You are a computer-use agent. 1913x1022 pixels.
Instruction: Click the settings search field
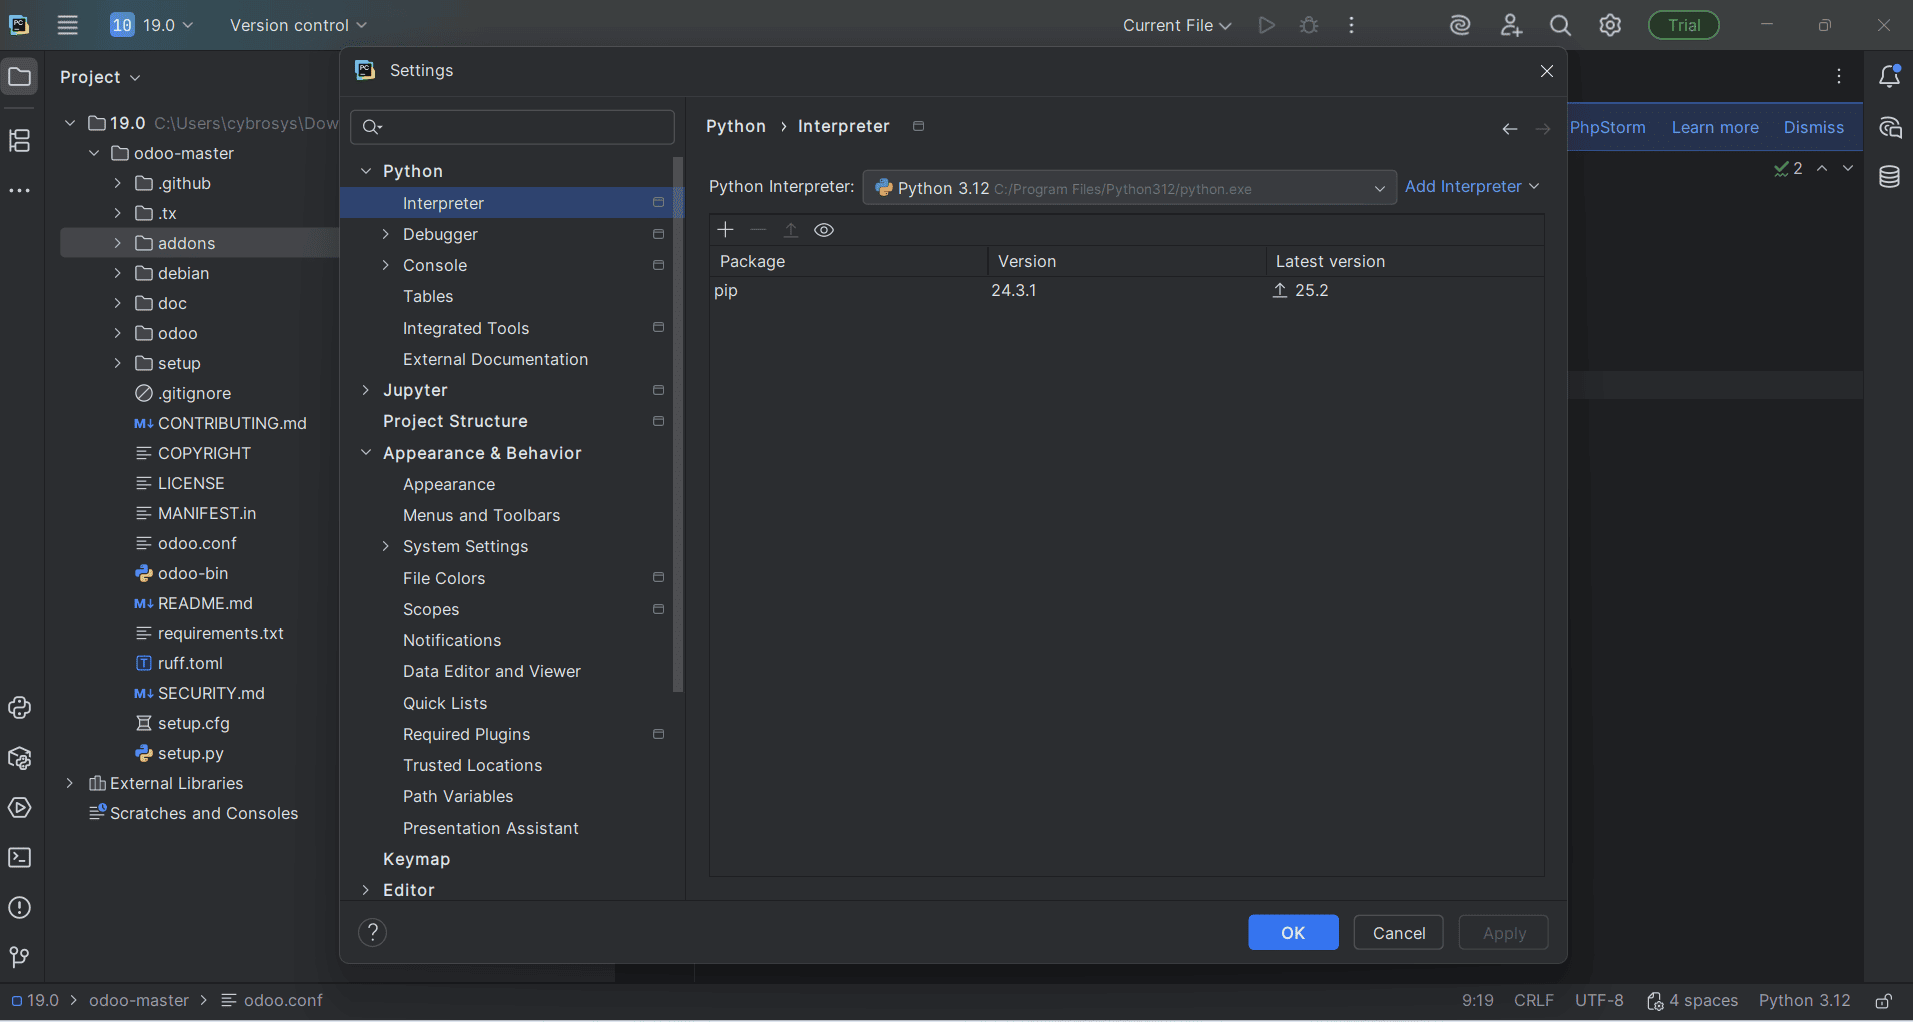(x=513, y=127)
